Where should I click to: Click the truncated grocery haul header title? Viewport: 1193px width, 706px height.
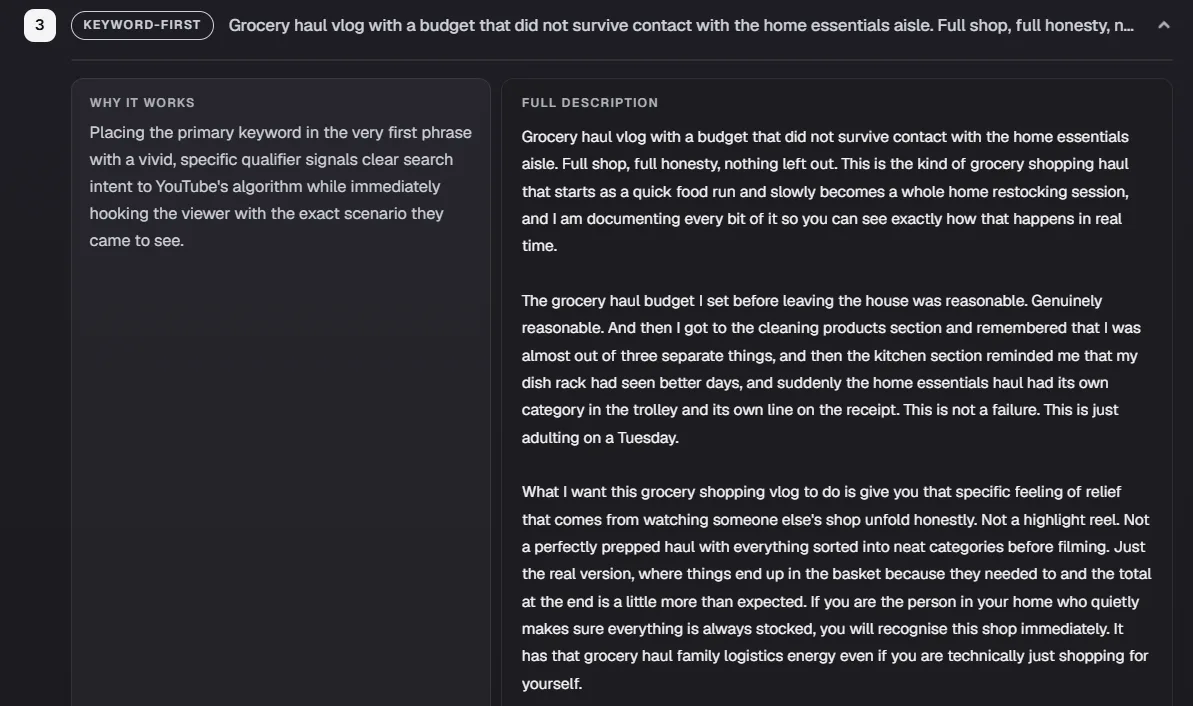coord(681,25)
